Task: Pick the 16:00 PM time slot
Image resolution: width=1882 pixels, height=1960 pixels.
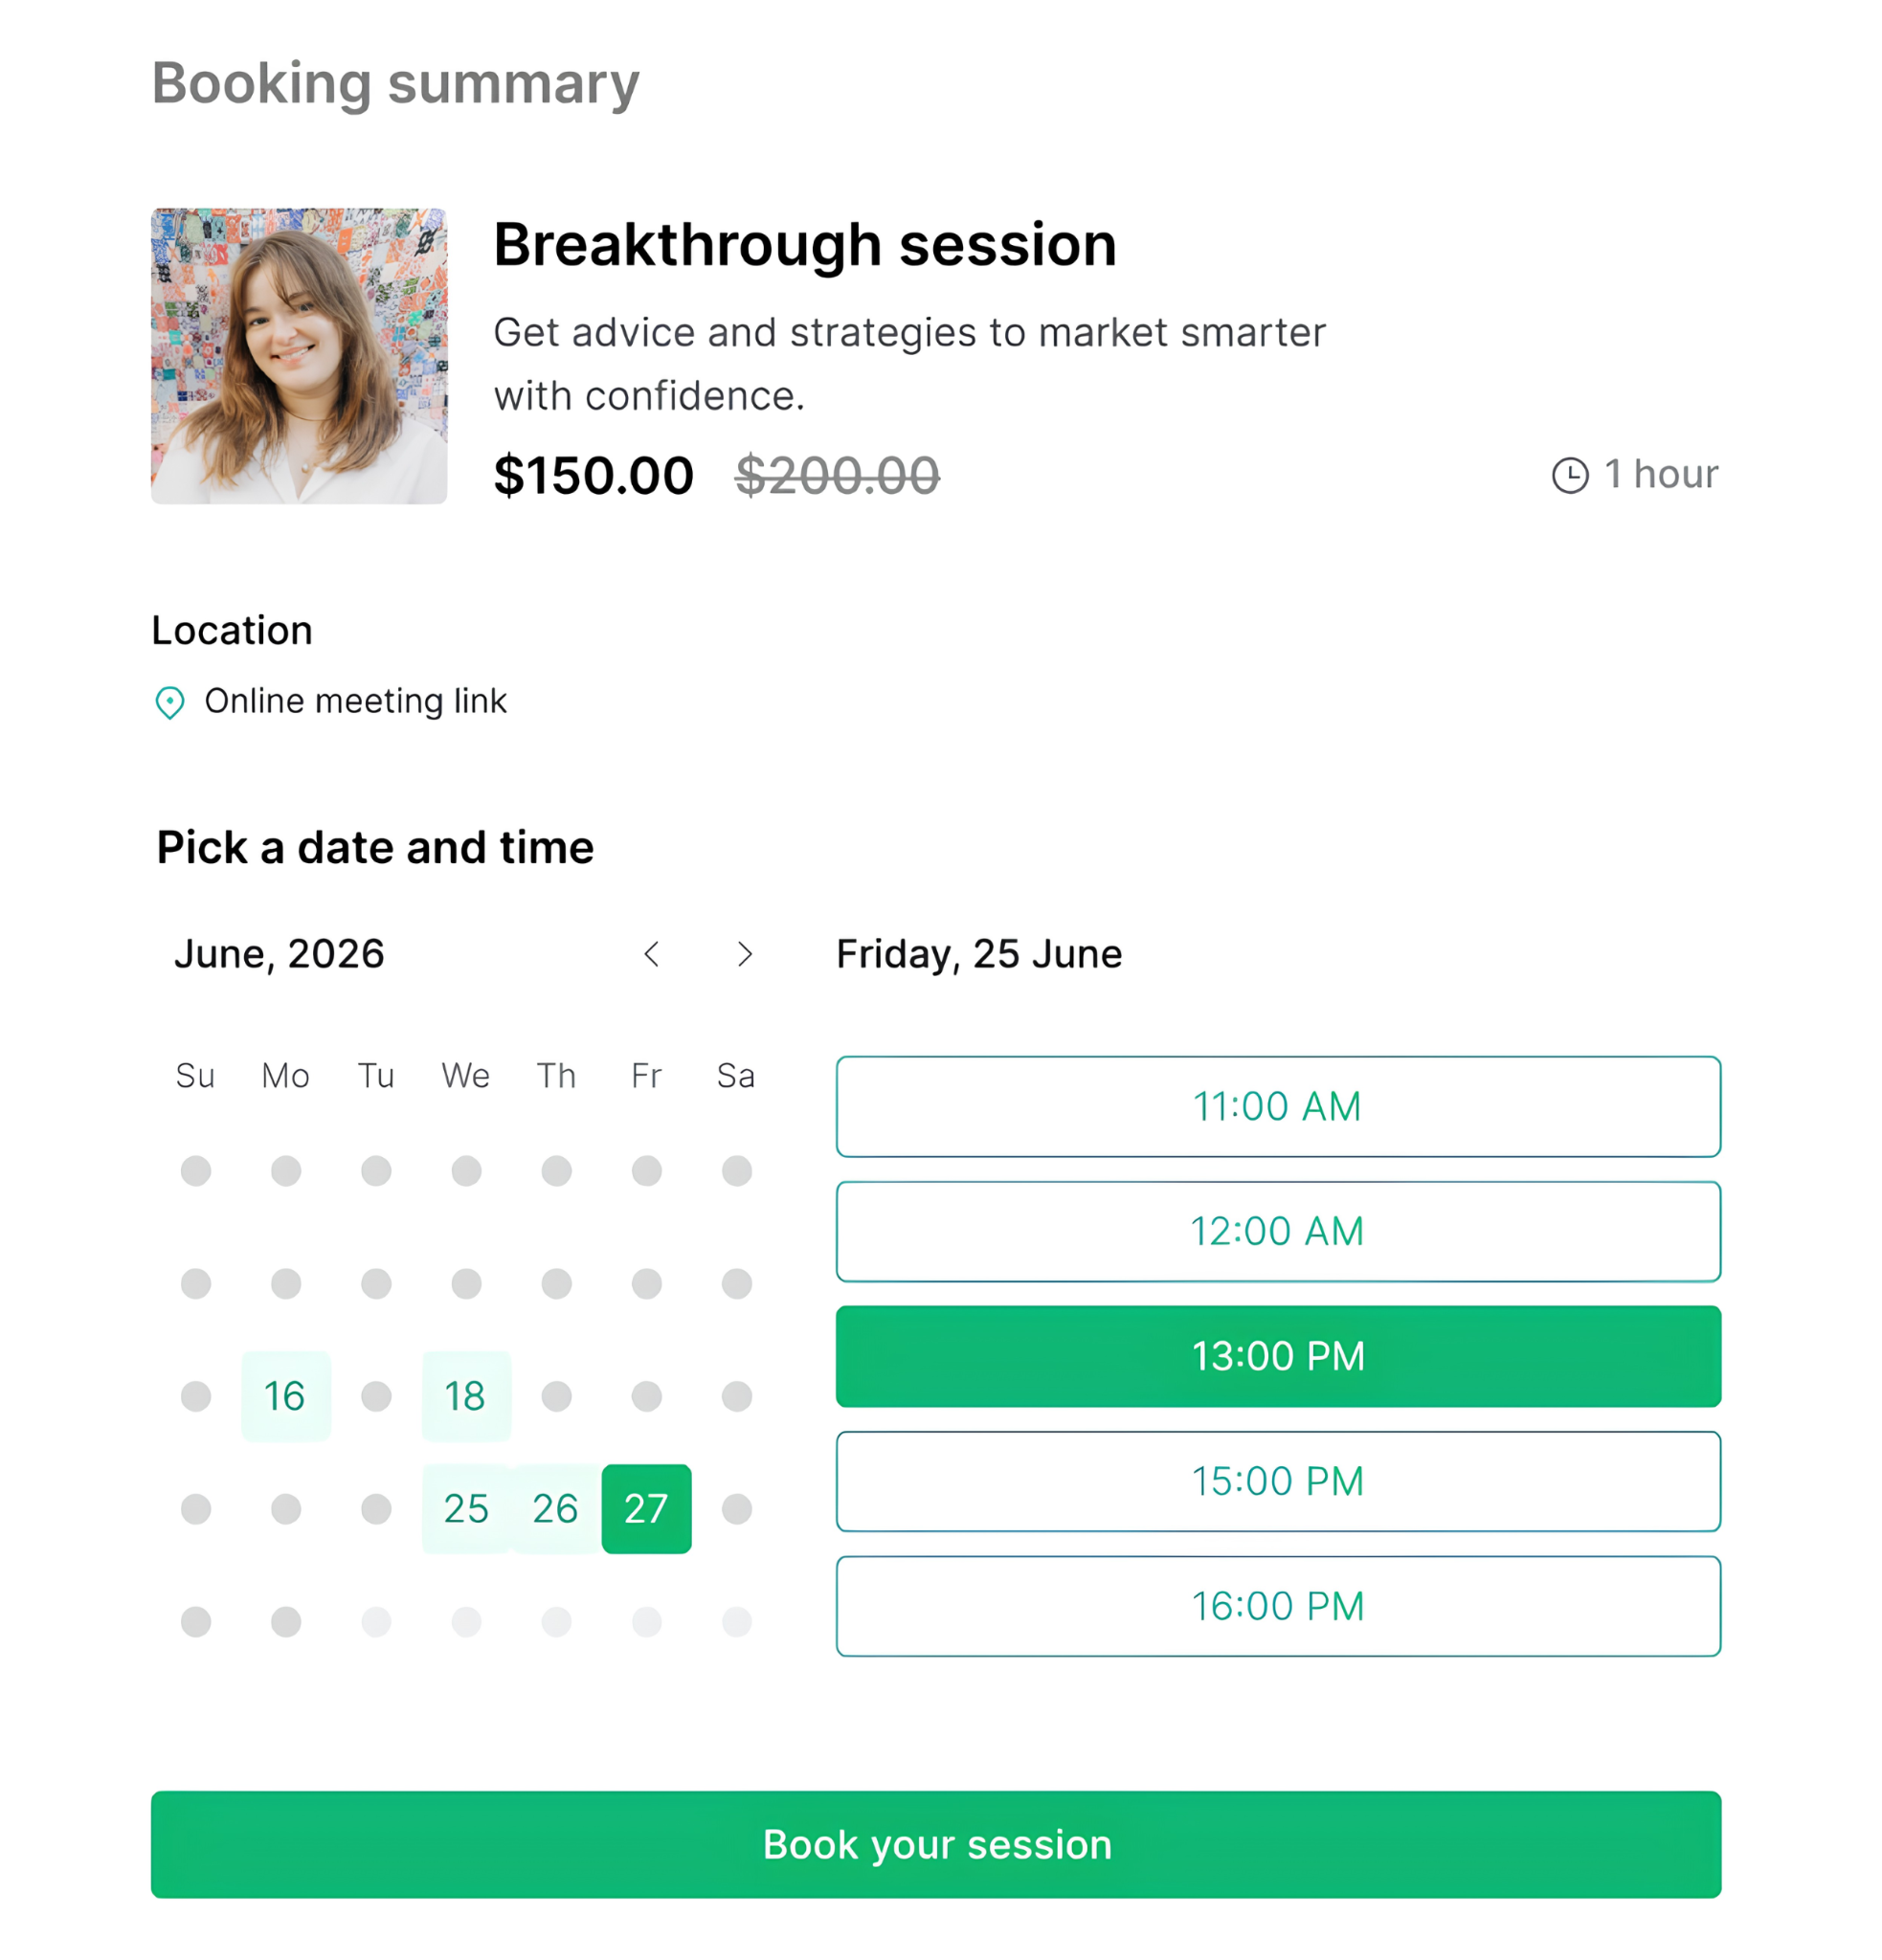Action: (x=1279, y=1607)
